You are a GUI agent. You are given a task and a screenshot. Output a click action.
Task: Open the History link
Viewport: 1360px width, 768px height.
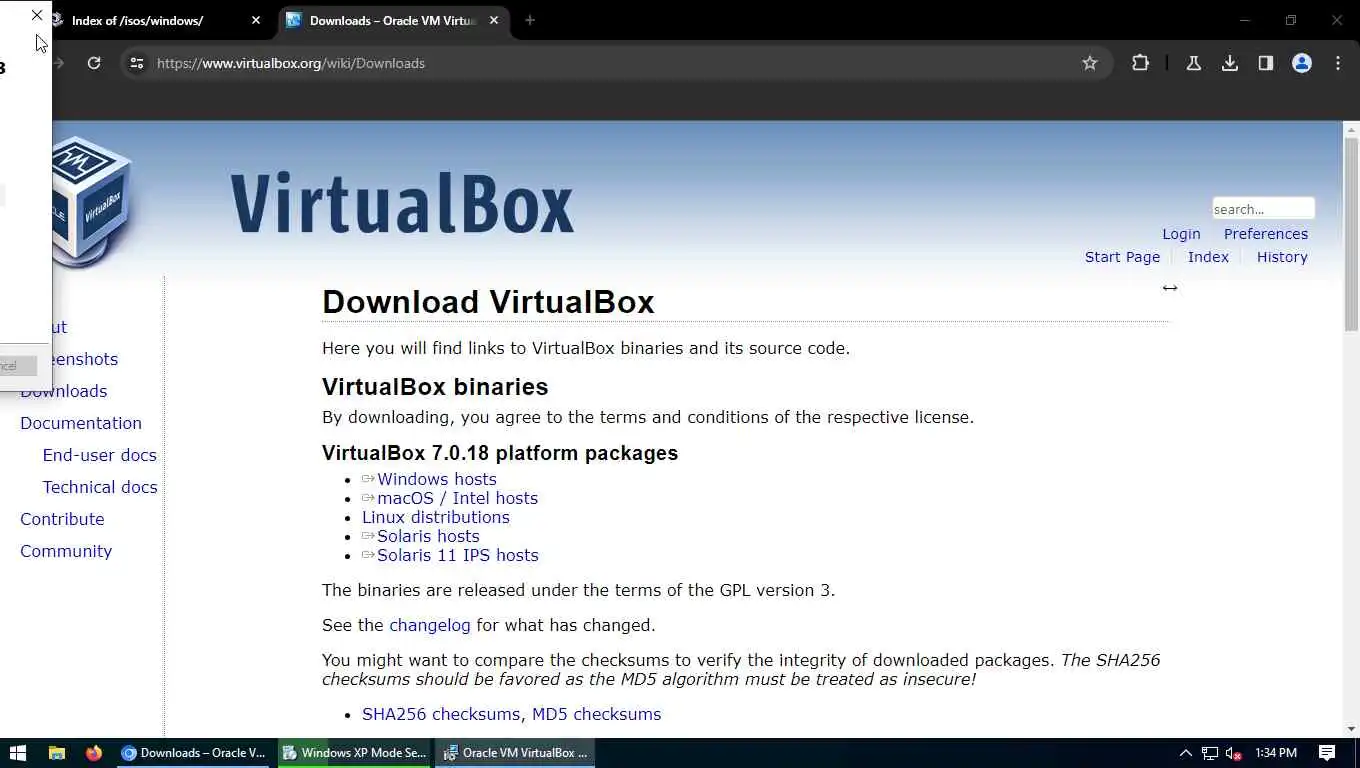pyautogui.click(x=1282, y=257)
